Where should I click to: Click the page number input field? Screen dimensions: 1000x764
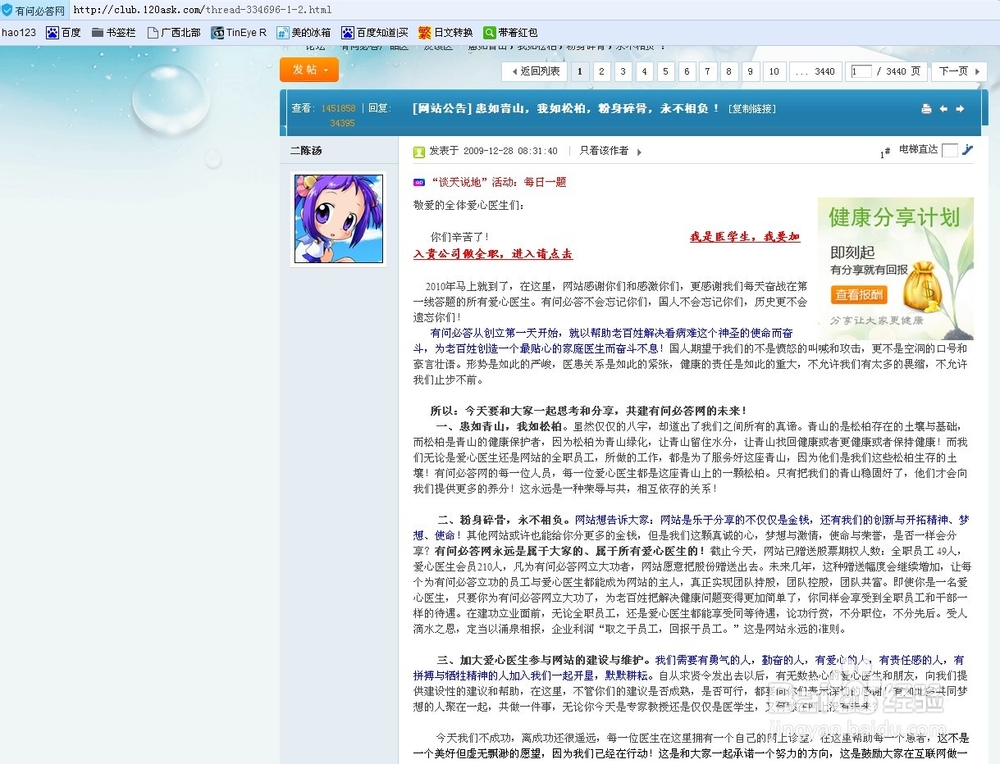(x=861, y=71)
